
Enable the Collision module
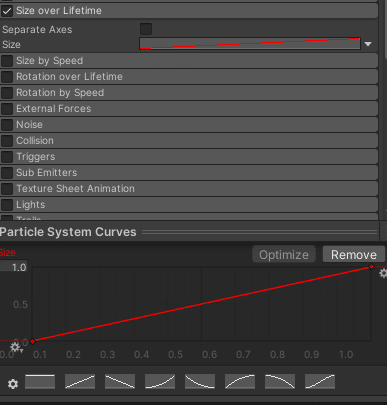7,141
